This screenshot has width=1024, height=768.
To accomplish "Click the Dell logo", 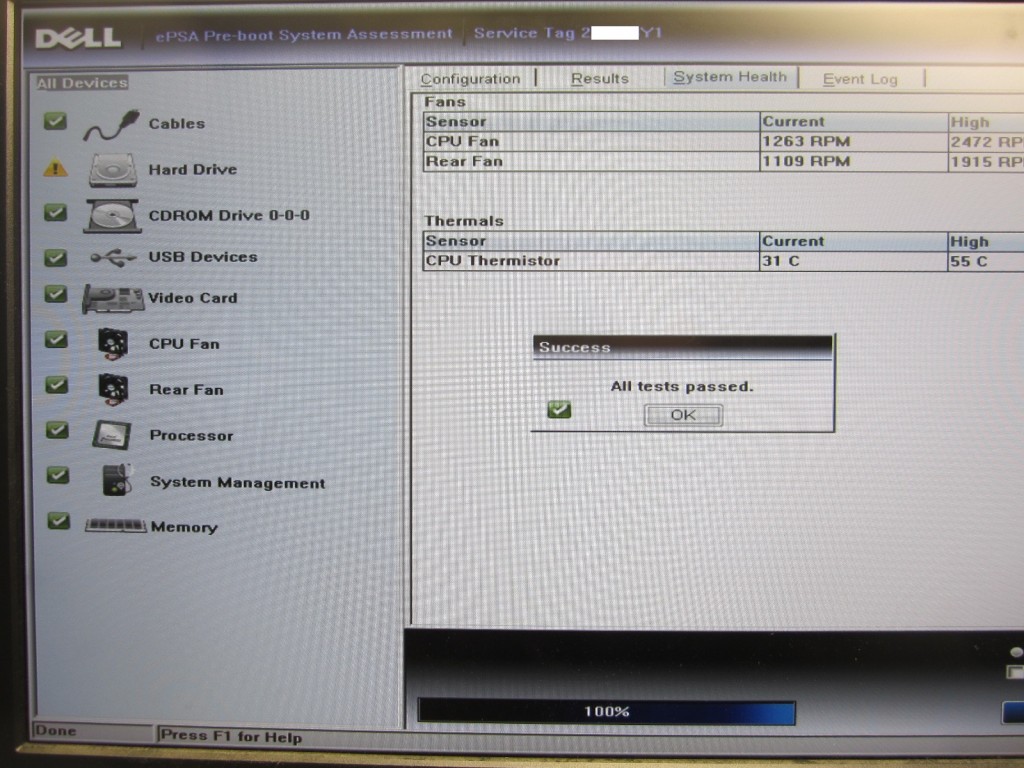I will point(78,38).
